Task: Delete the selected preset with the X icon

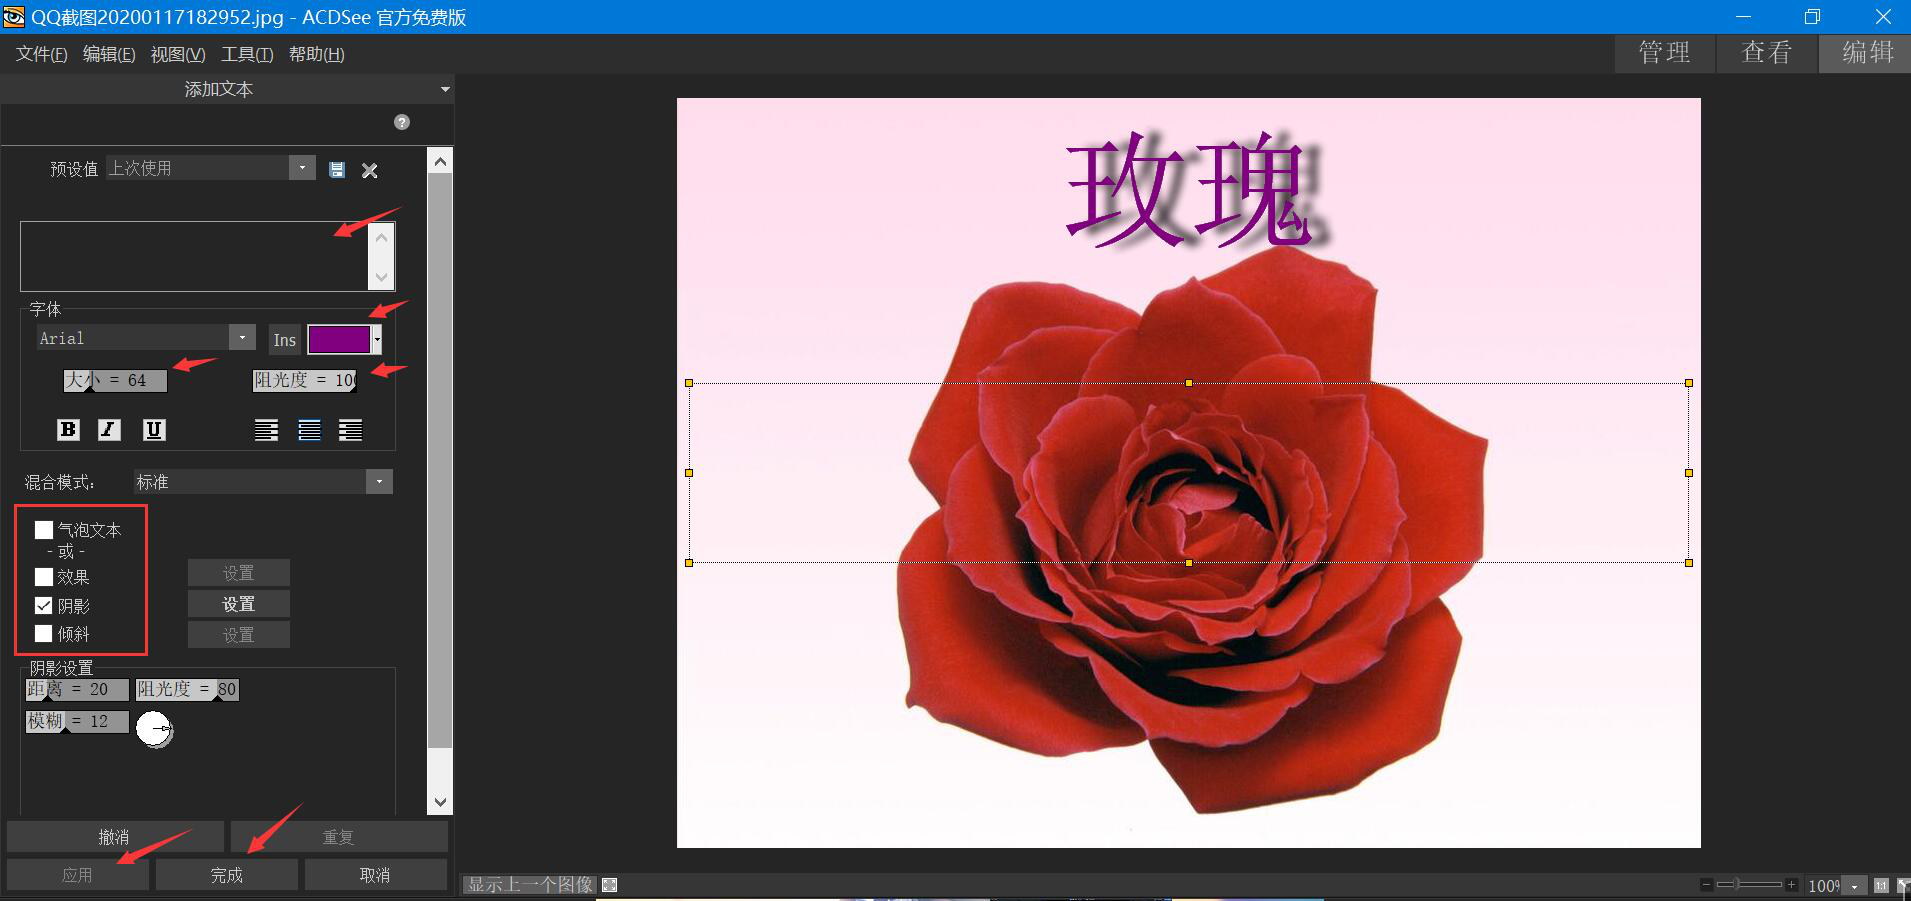Action: [370, 171]
